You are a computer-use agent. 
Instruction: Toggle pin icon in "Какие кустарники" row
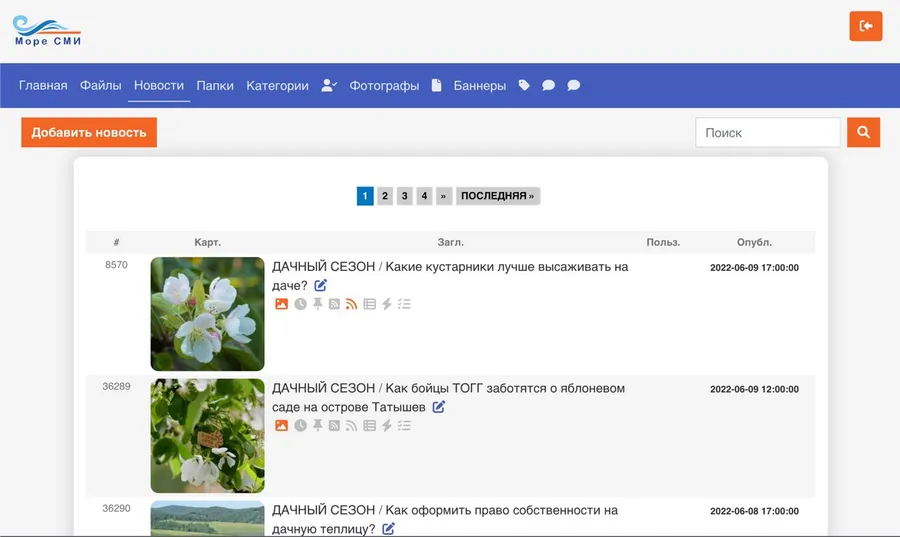(317, 304)
